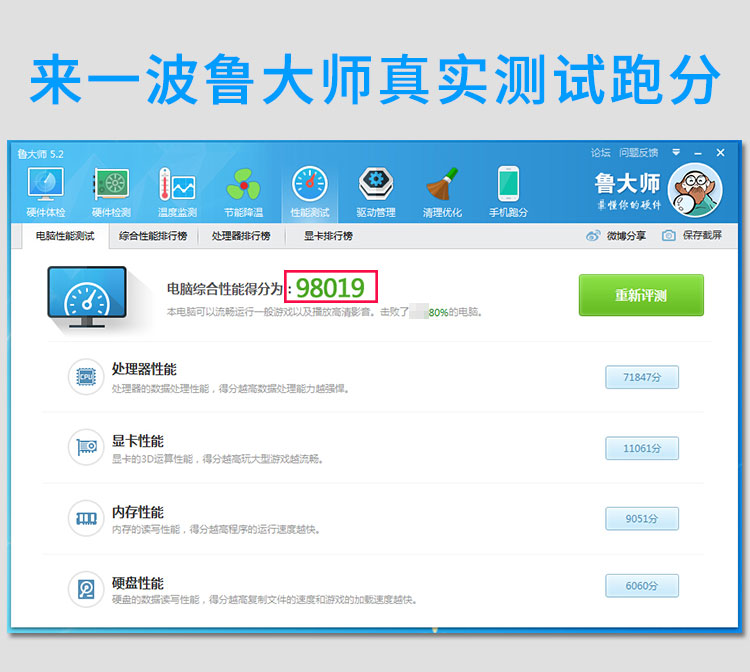Close the 鲁大师 window
Image resolution: width=750 pixels, height=672 pixels.
[x=720, y=153]
